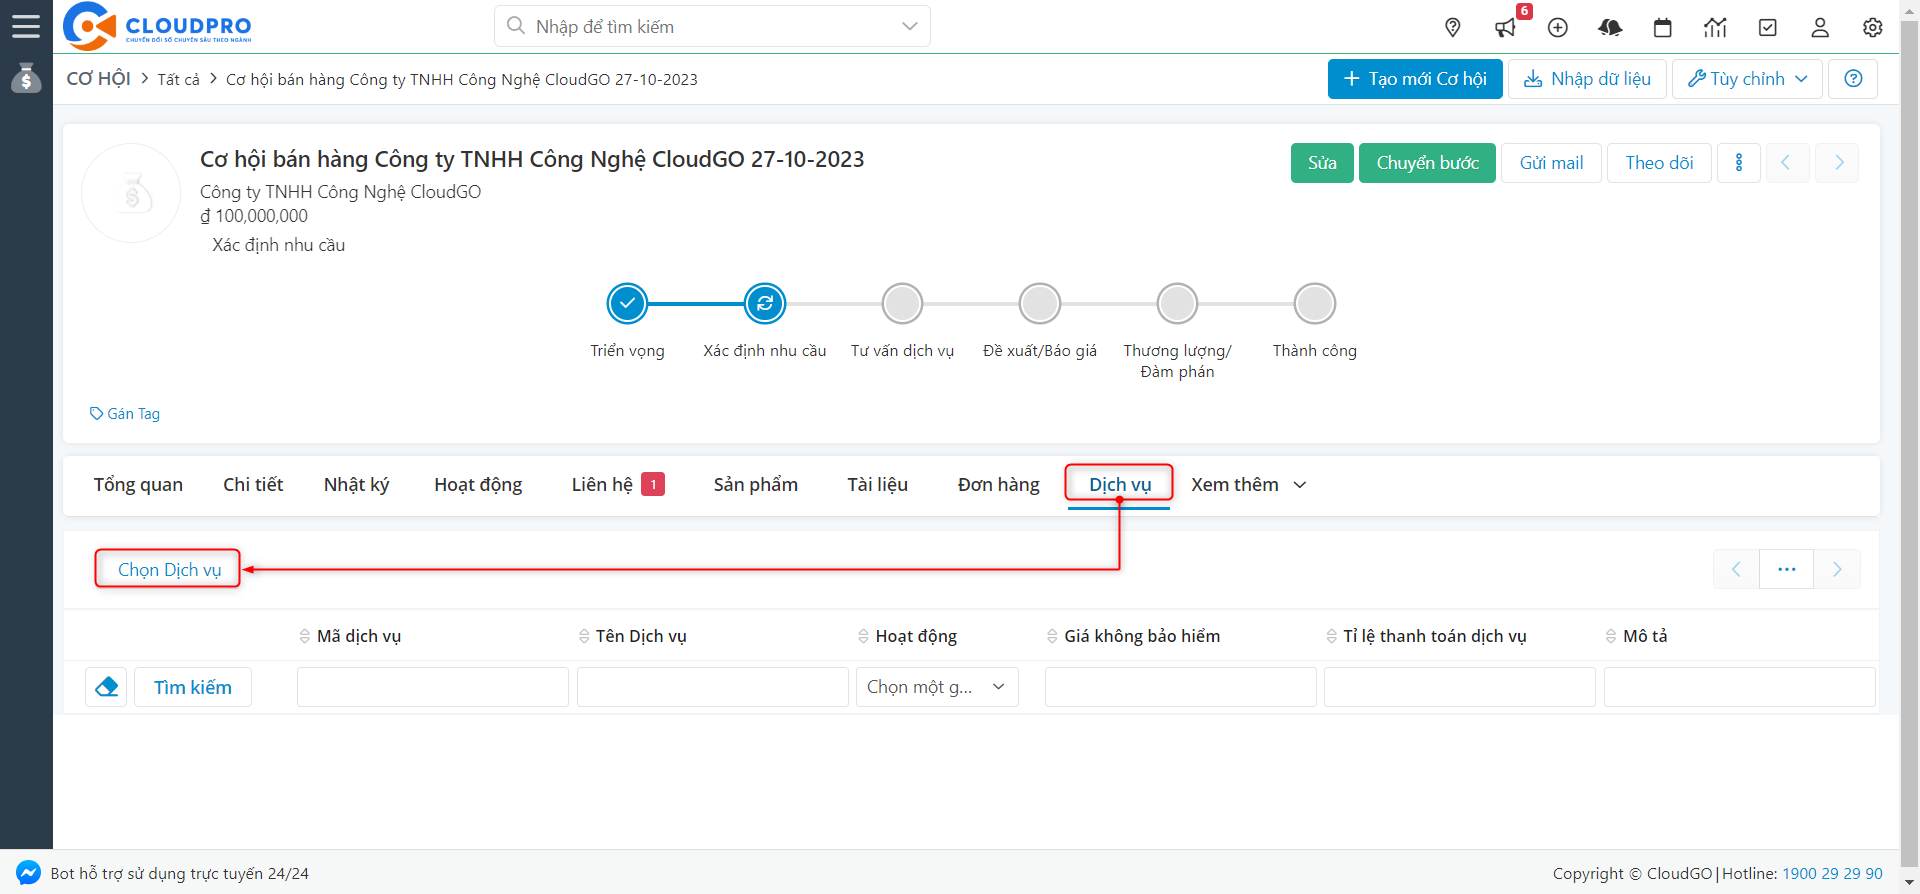The image size is (1920, 894).
Task: Select the Đề xuất/Báo giá stage step
Action: click(x=1040, y=303)
